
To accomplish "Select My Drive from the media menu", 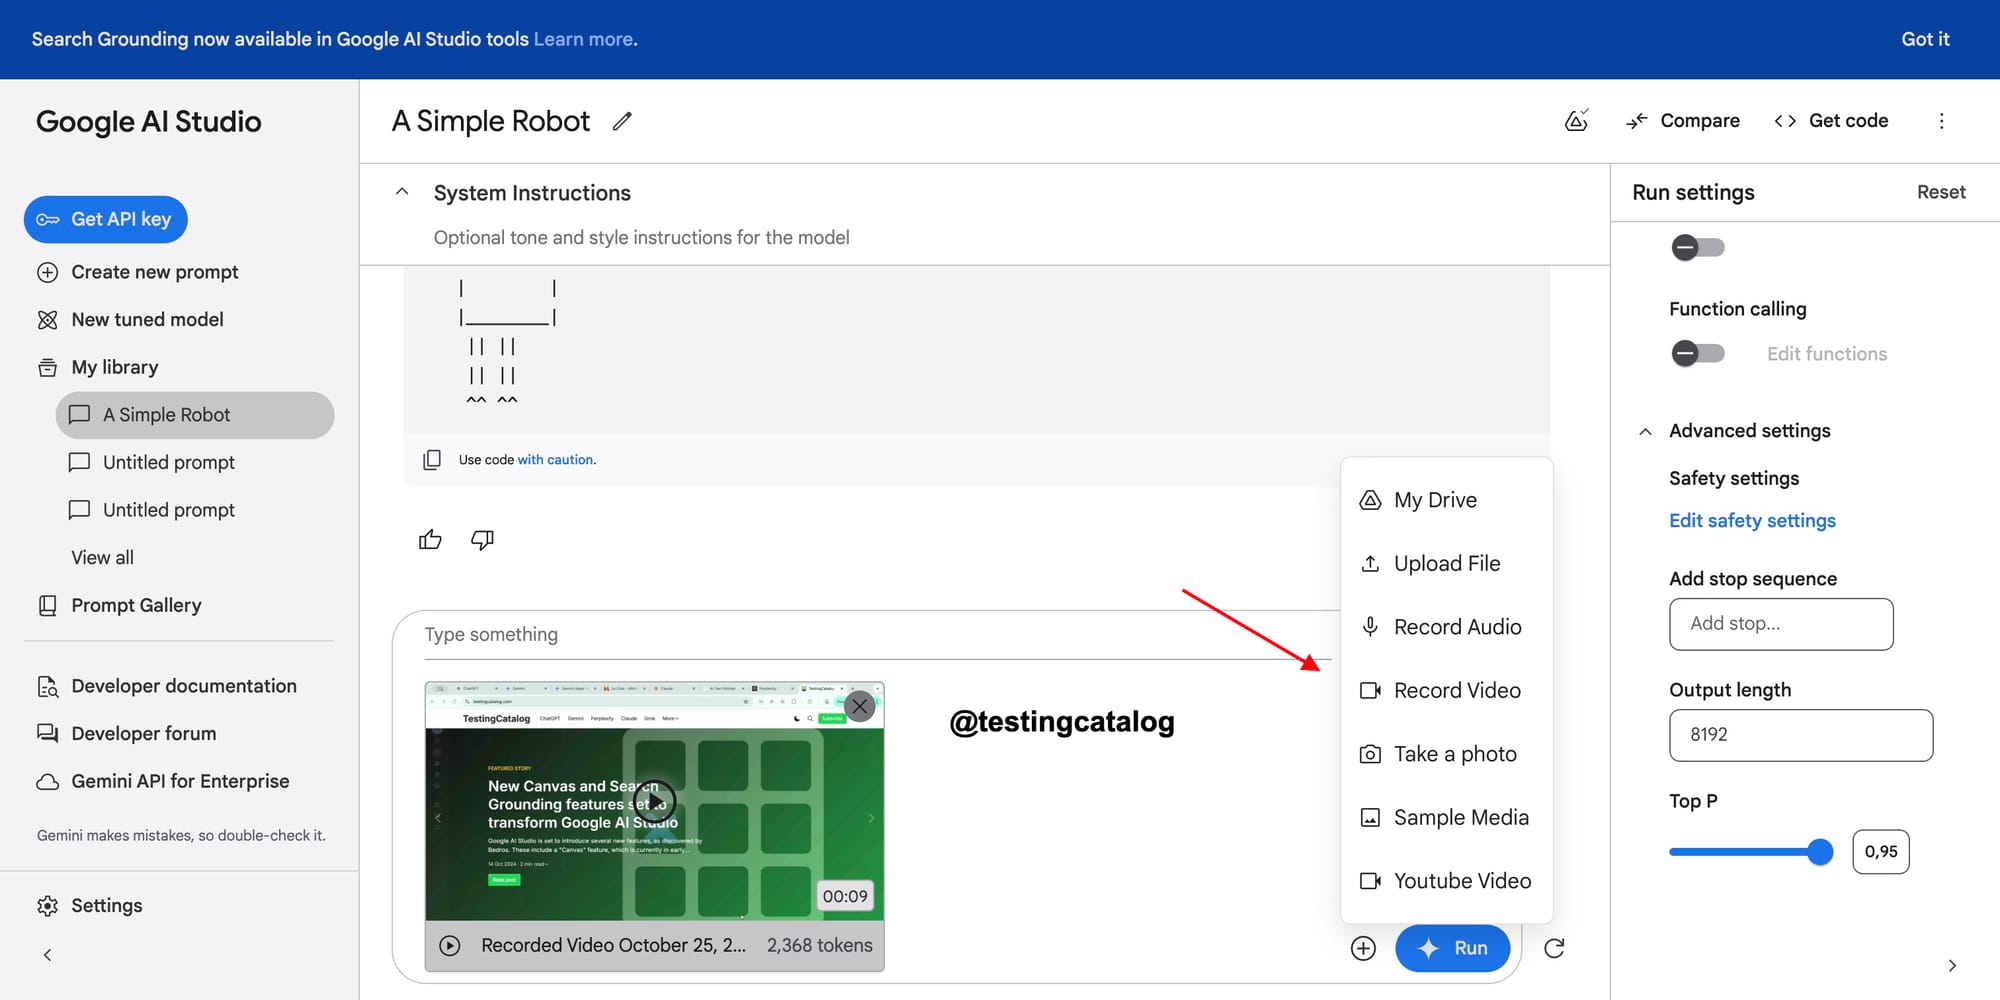I will tap(1446, 500).
